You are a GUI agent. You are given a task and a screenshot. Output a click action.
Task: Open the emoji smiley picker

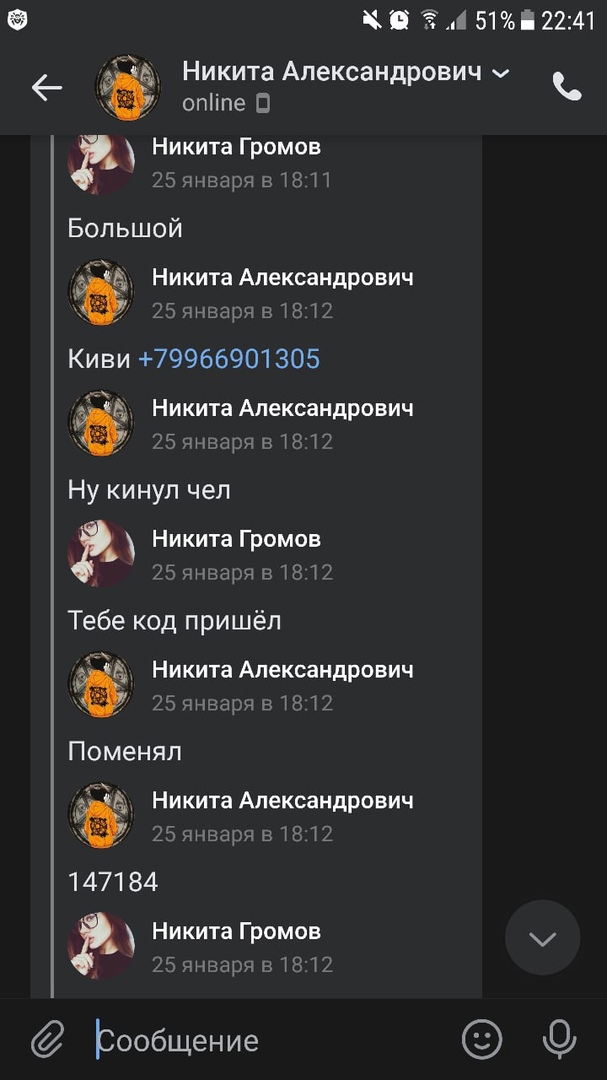(x=482, y=1039)
